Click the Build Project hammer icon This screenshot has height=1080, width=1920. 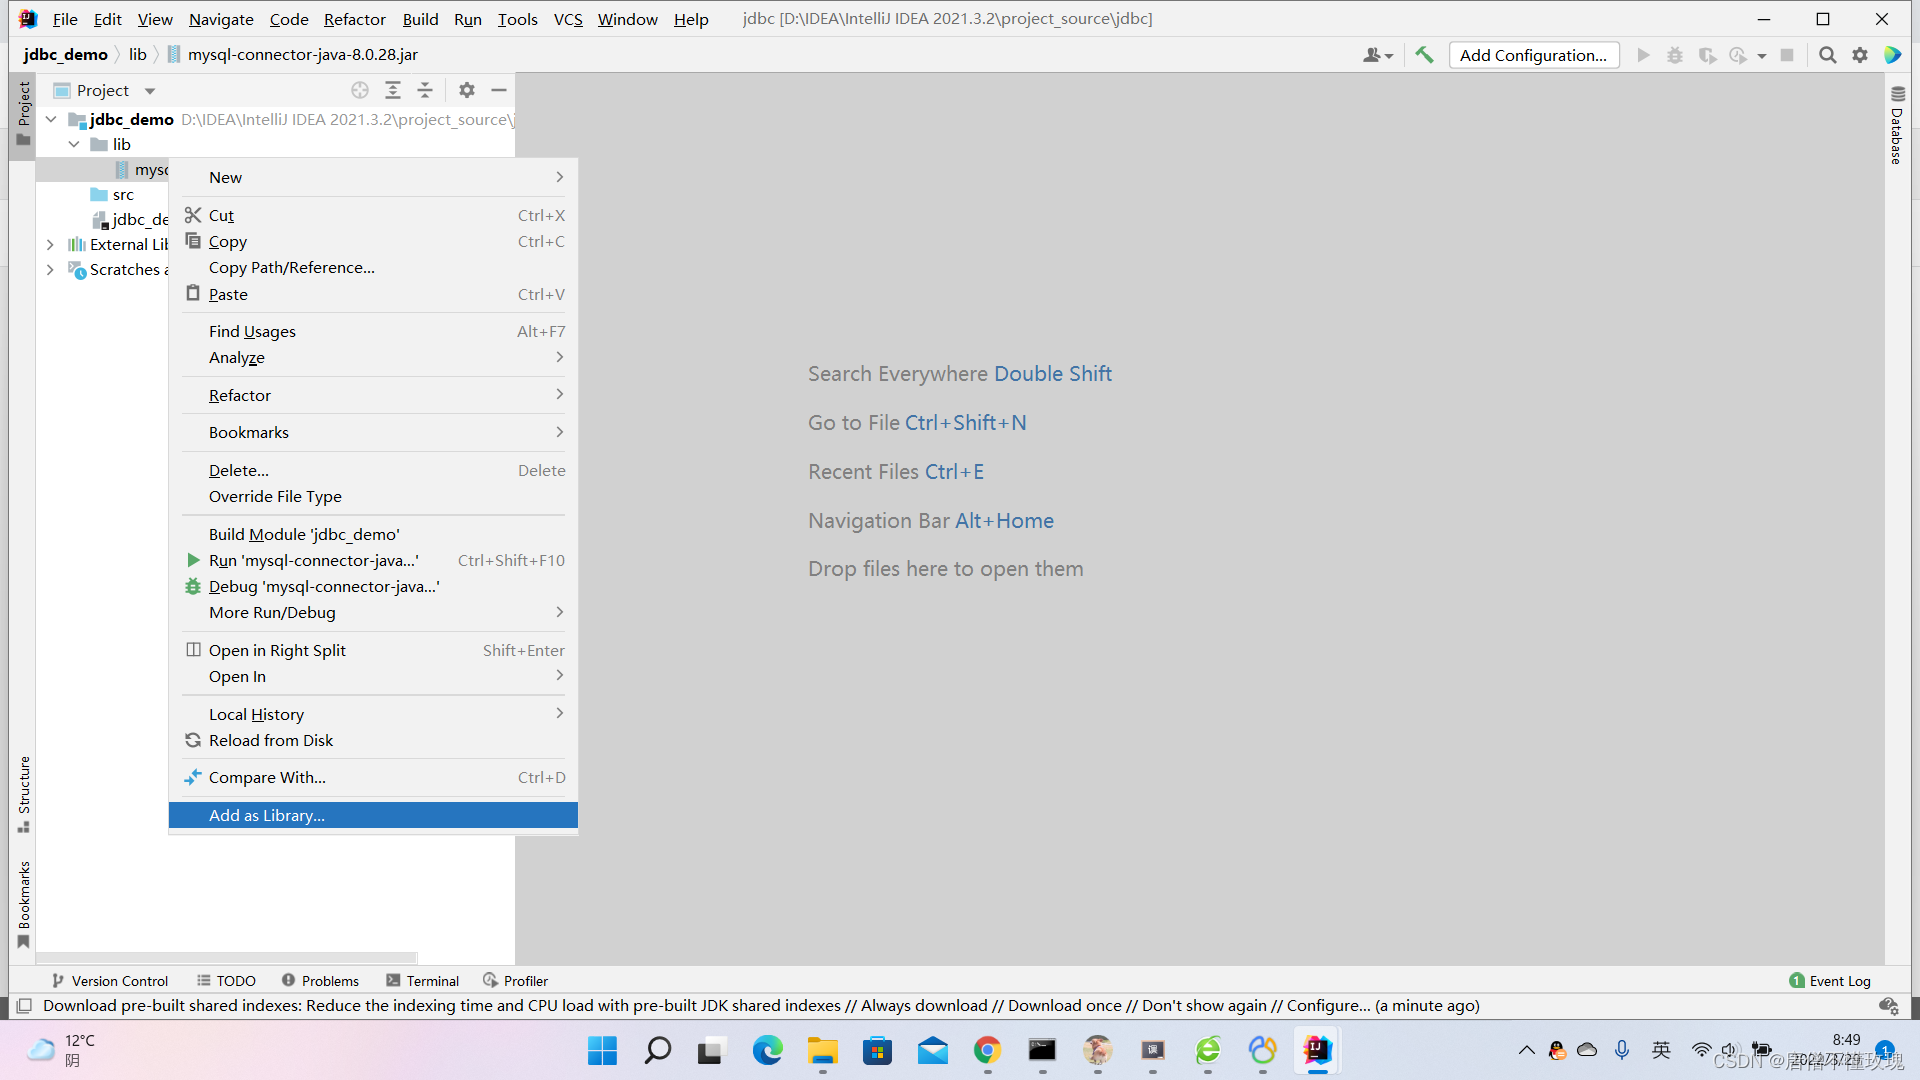pyautogui.click(x=1424, y=55)
